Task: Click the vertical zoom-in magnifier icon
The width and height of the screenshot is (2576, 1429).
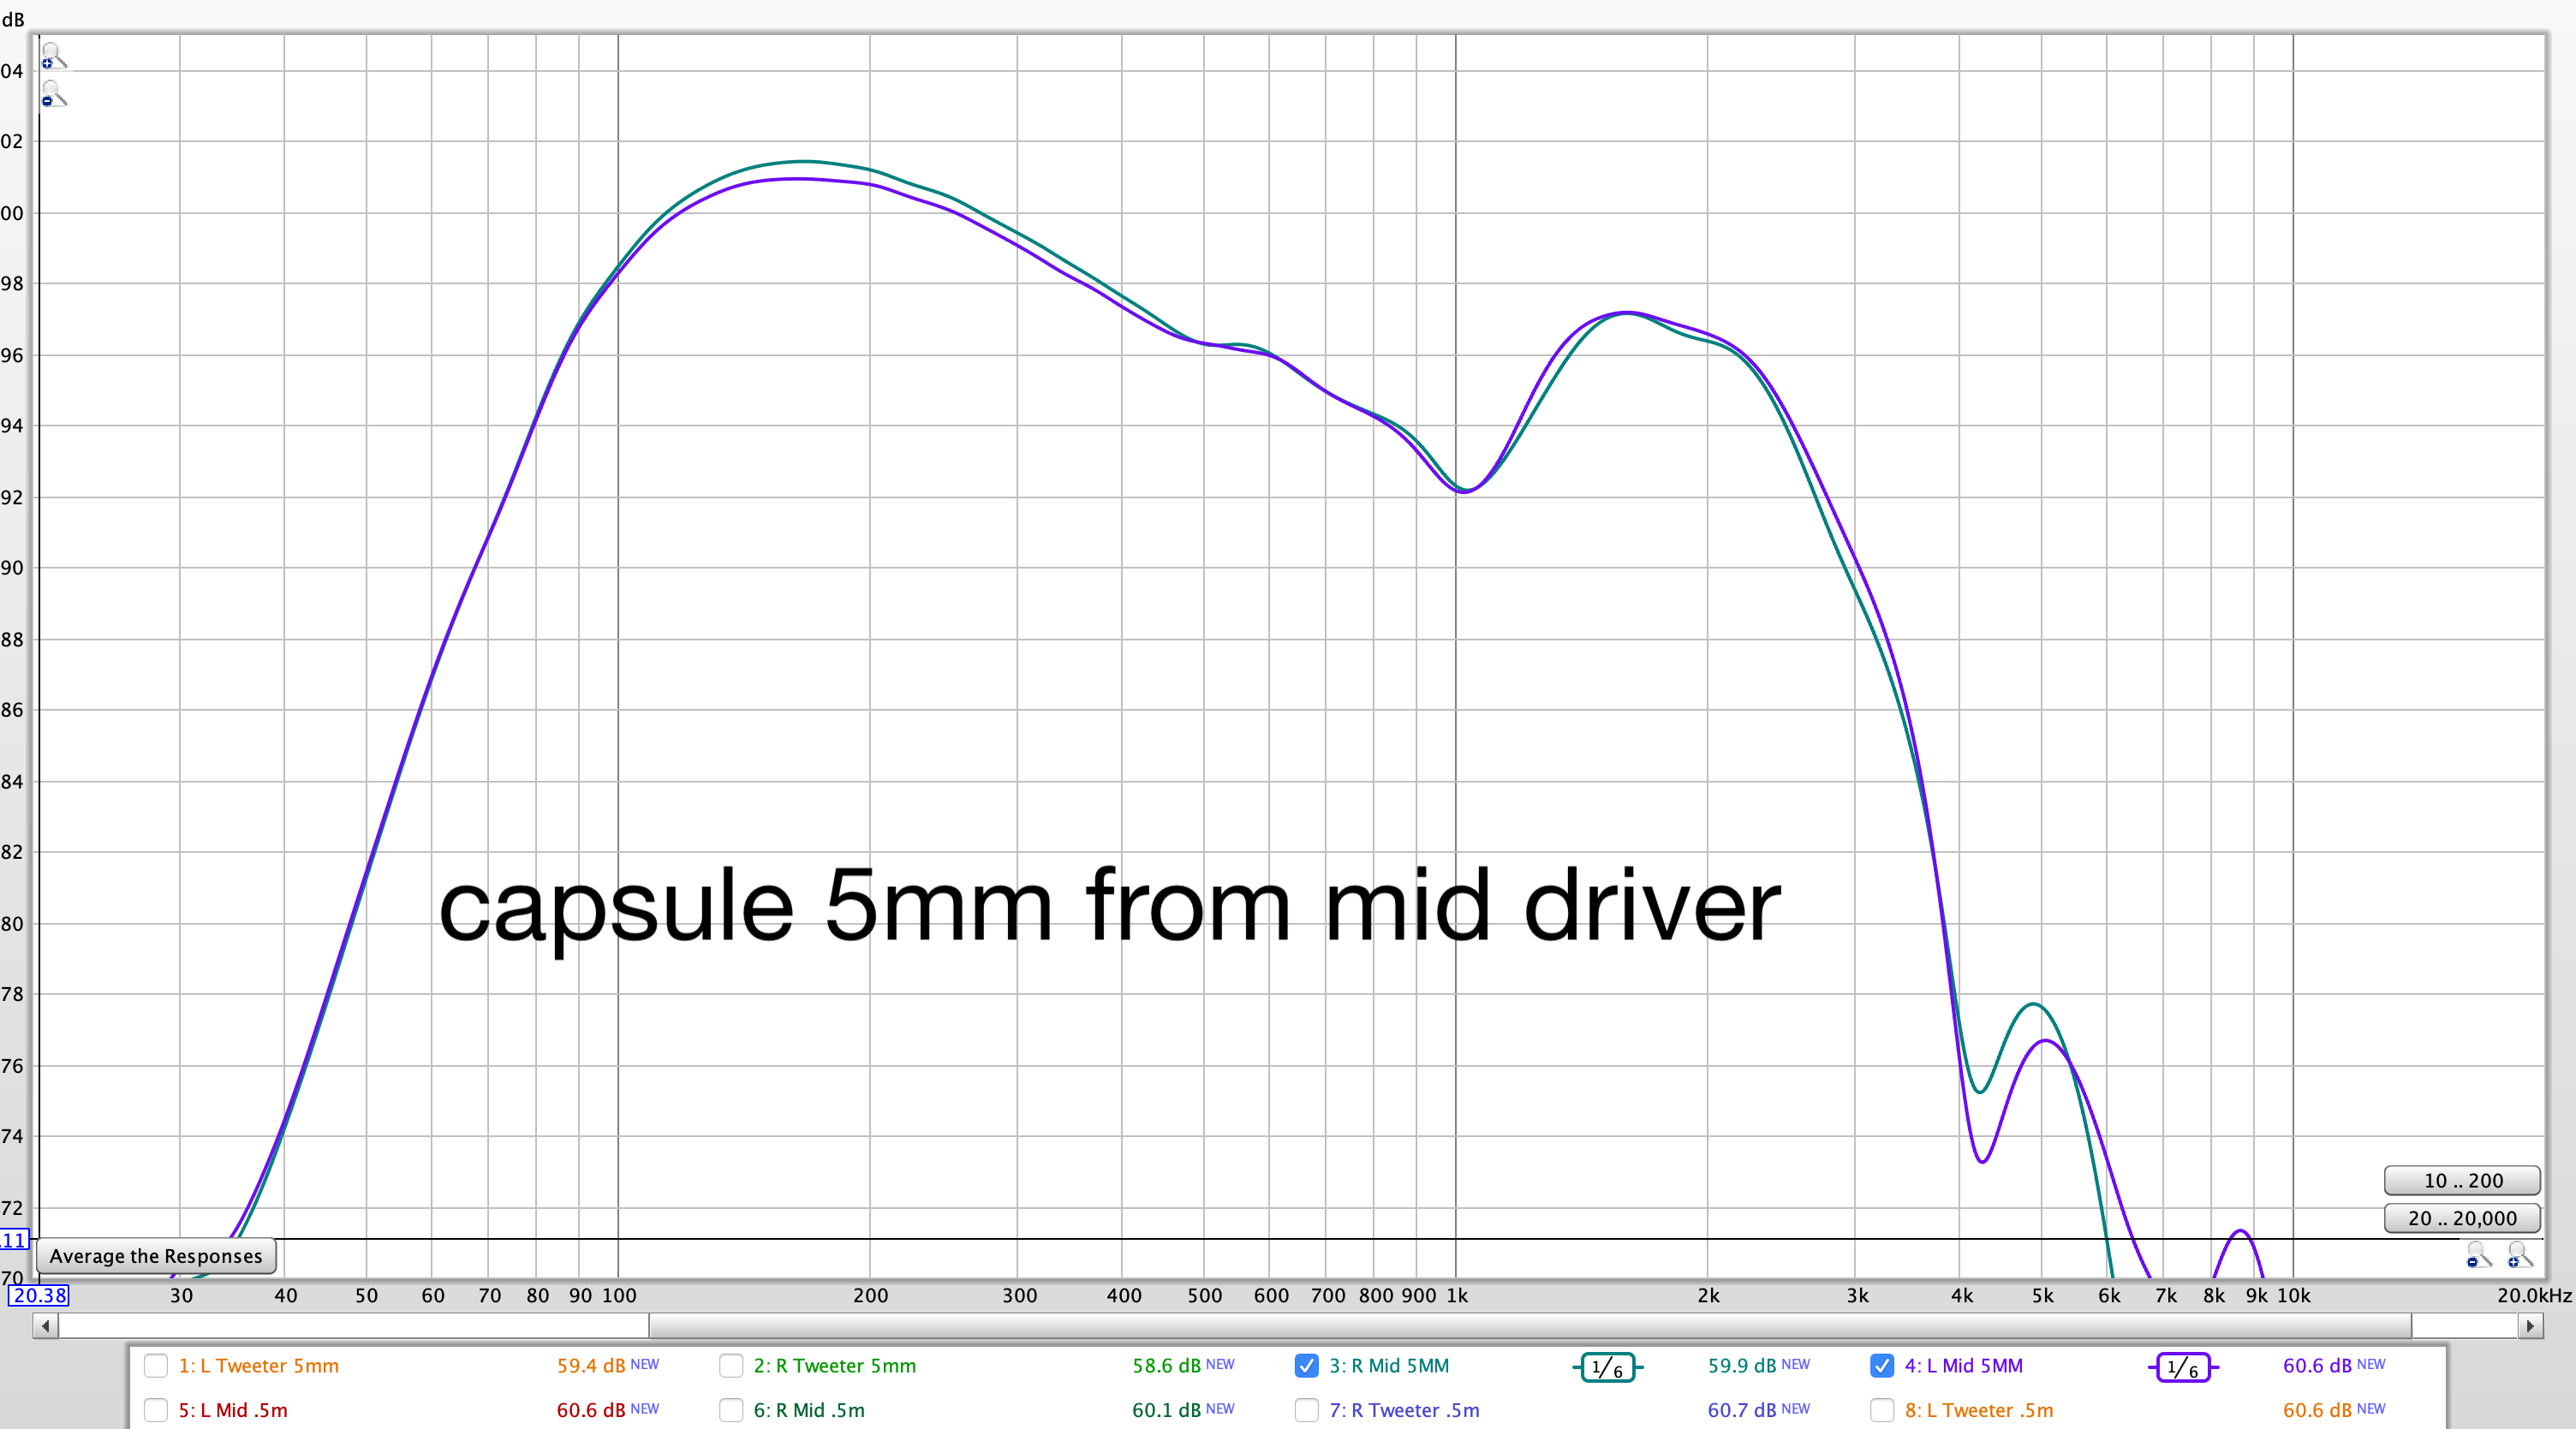Action: (x=53, y=57)
